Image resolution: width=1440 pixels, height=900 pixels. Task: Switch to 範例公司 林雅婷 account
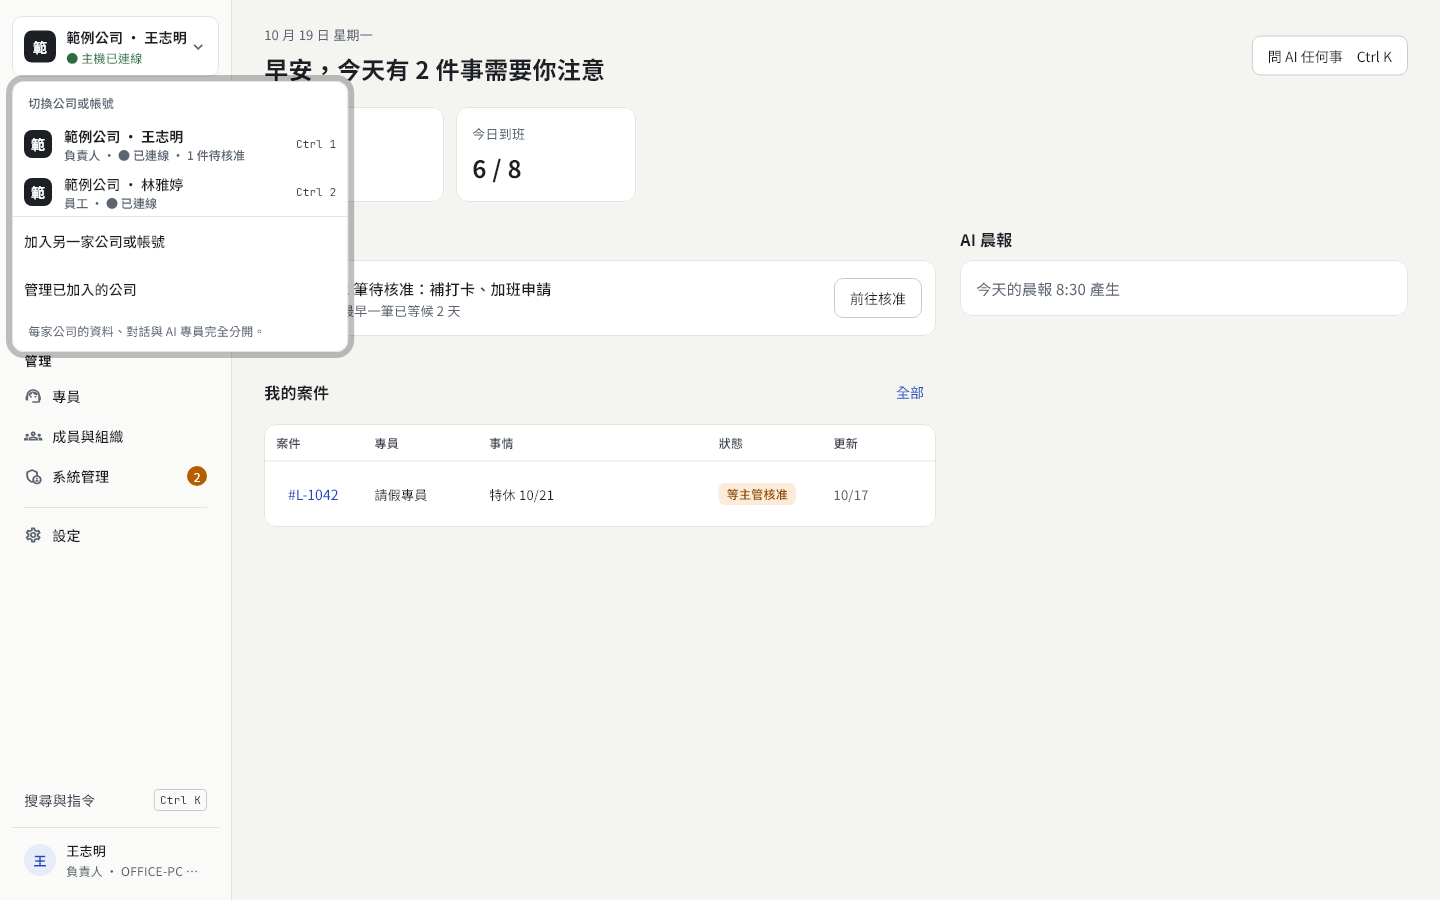pos(180,193)
